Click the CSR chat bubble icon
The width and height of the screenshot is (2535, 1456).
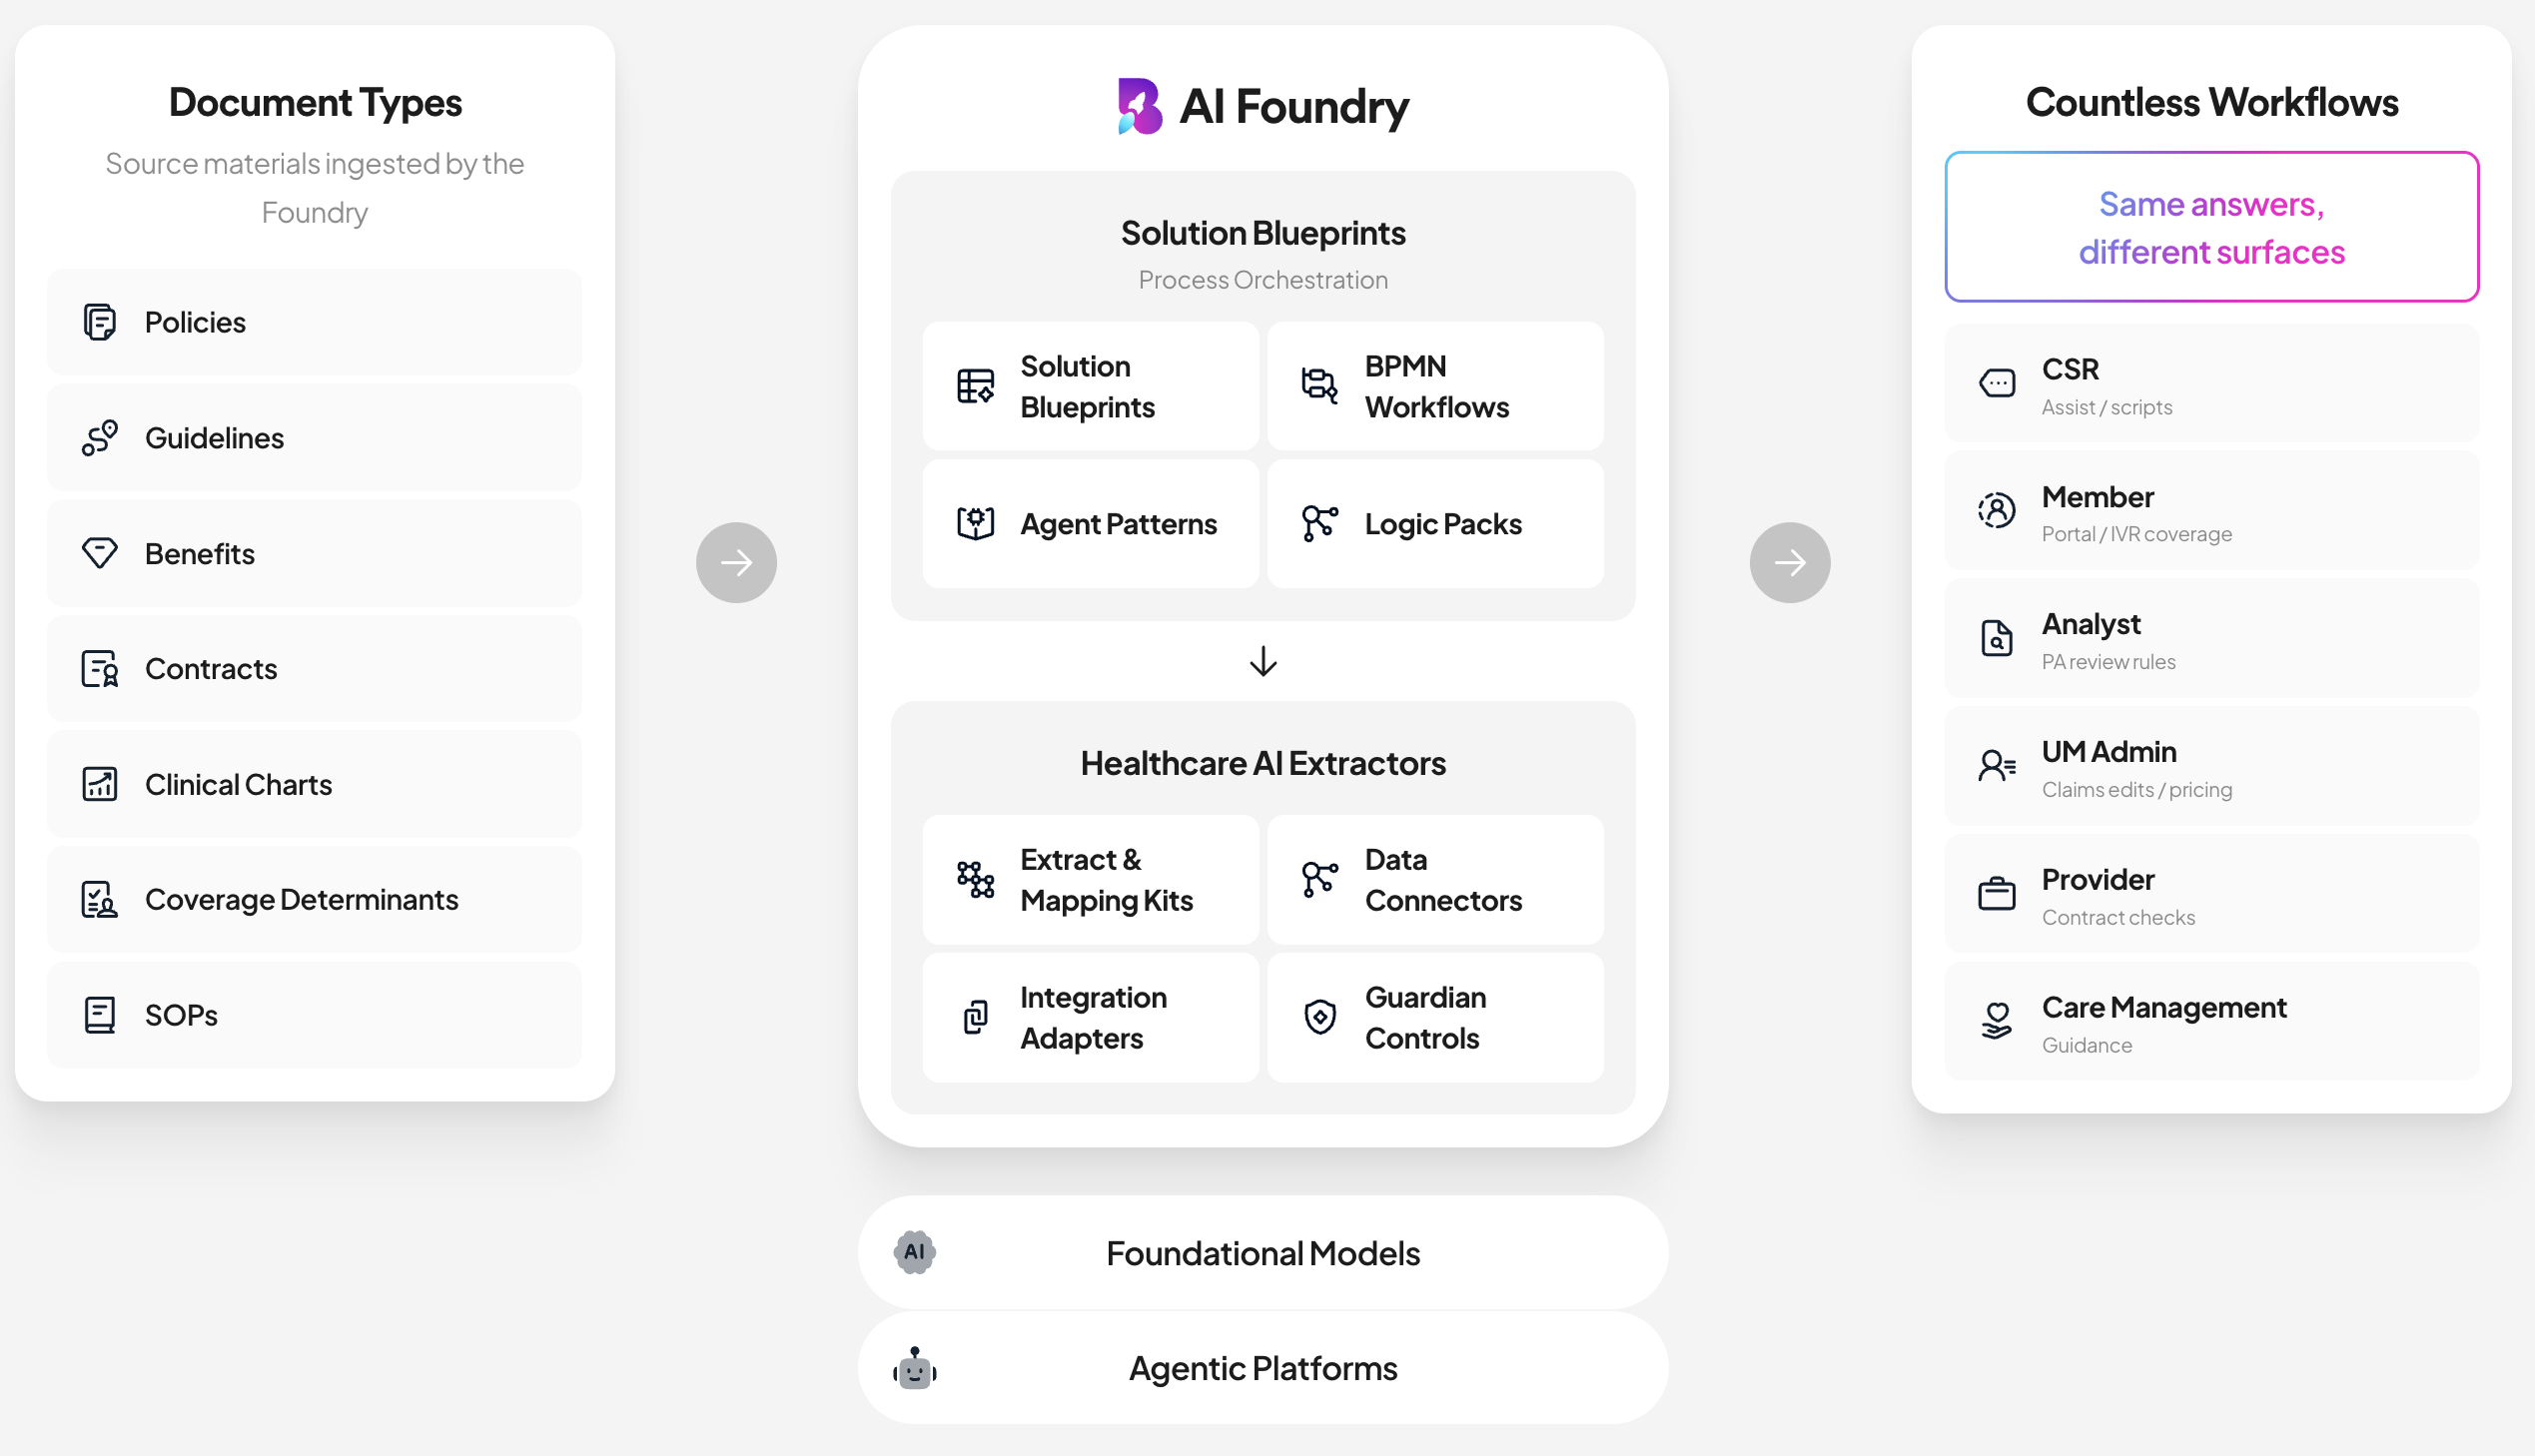[1996, 383]
